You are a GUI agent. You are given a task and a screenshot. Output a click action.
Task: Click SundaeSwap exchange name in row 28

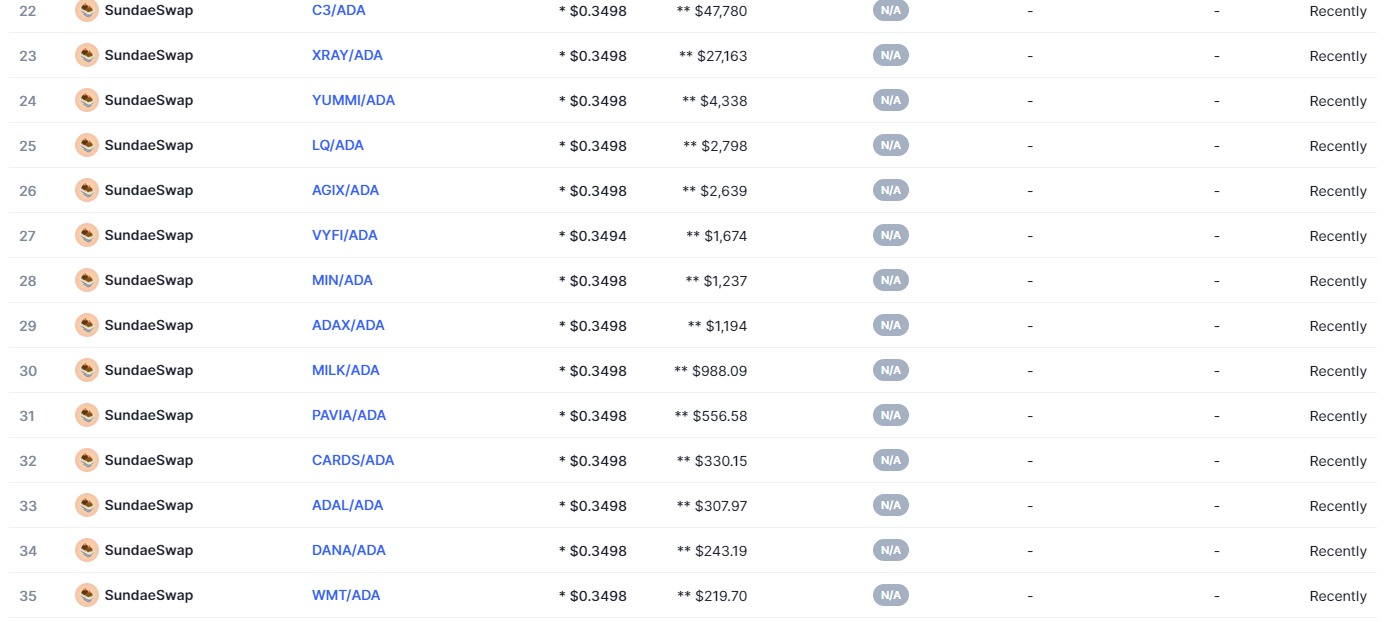click(149, 280)
